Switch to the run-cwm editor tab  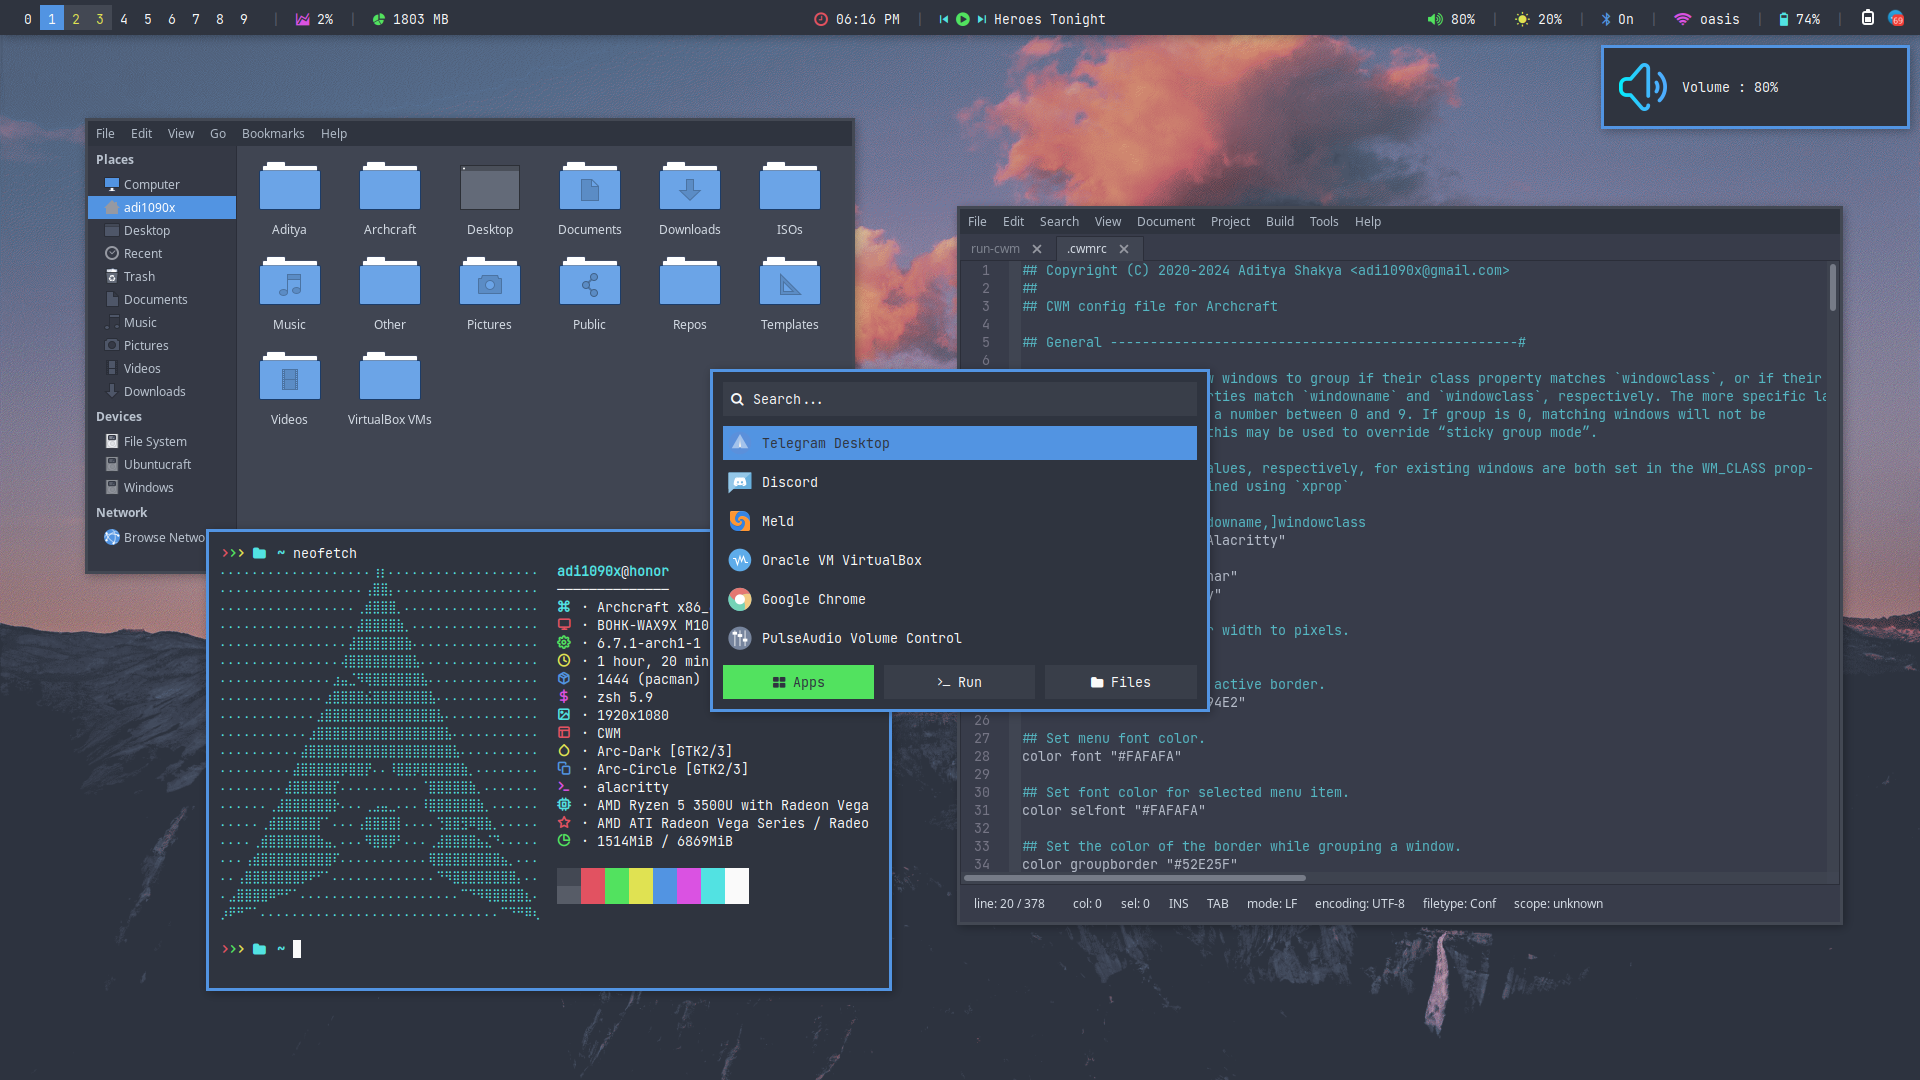pyautogui.click(x=995, y=249)
